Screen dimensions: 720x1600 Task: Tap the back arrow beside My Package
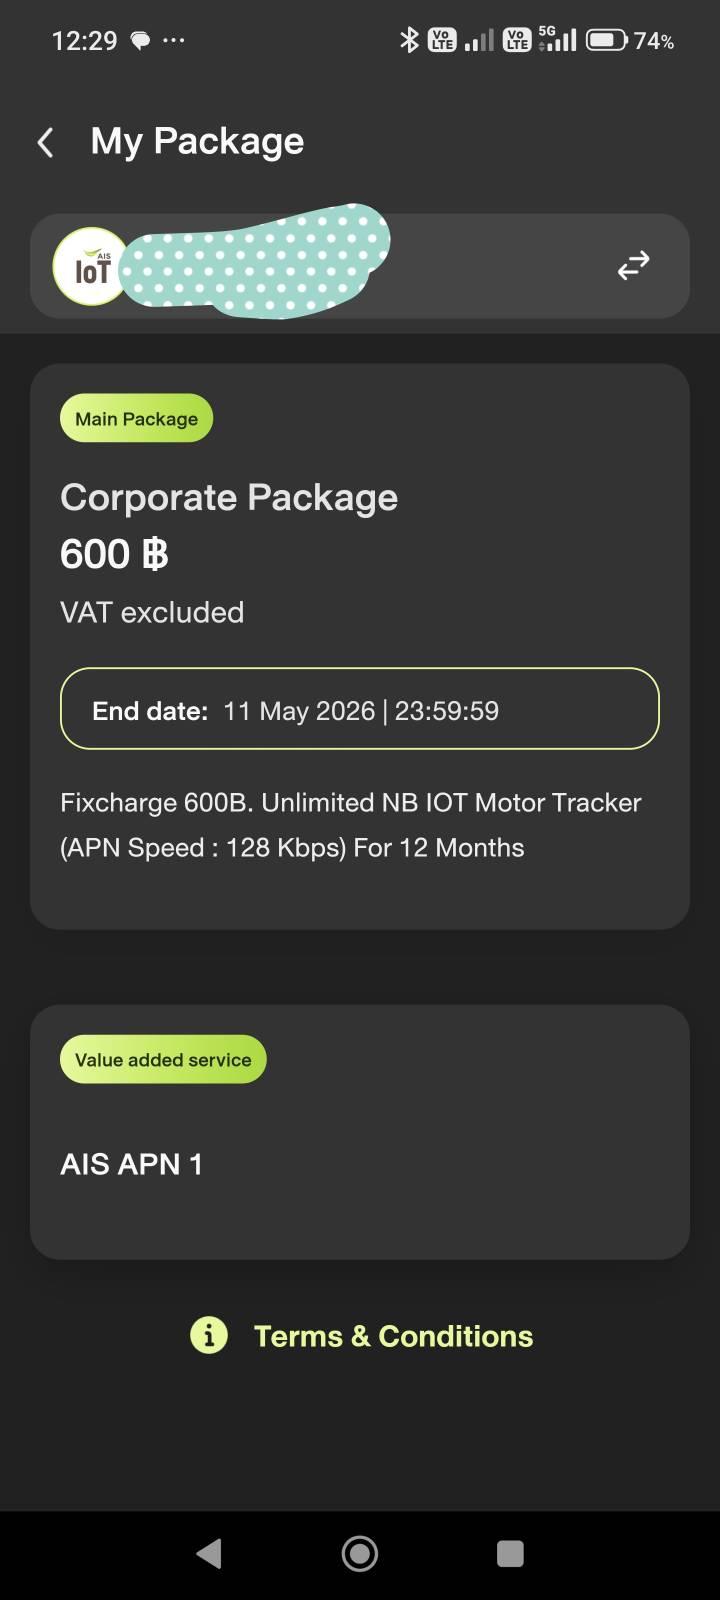coord(45,142)
